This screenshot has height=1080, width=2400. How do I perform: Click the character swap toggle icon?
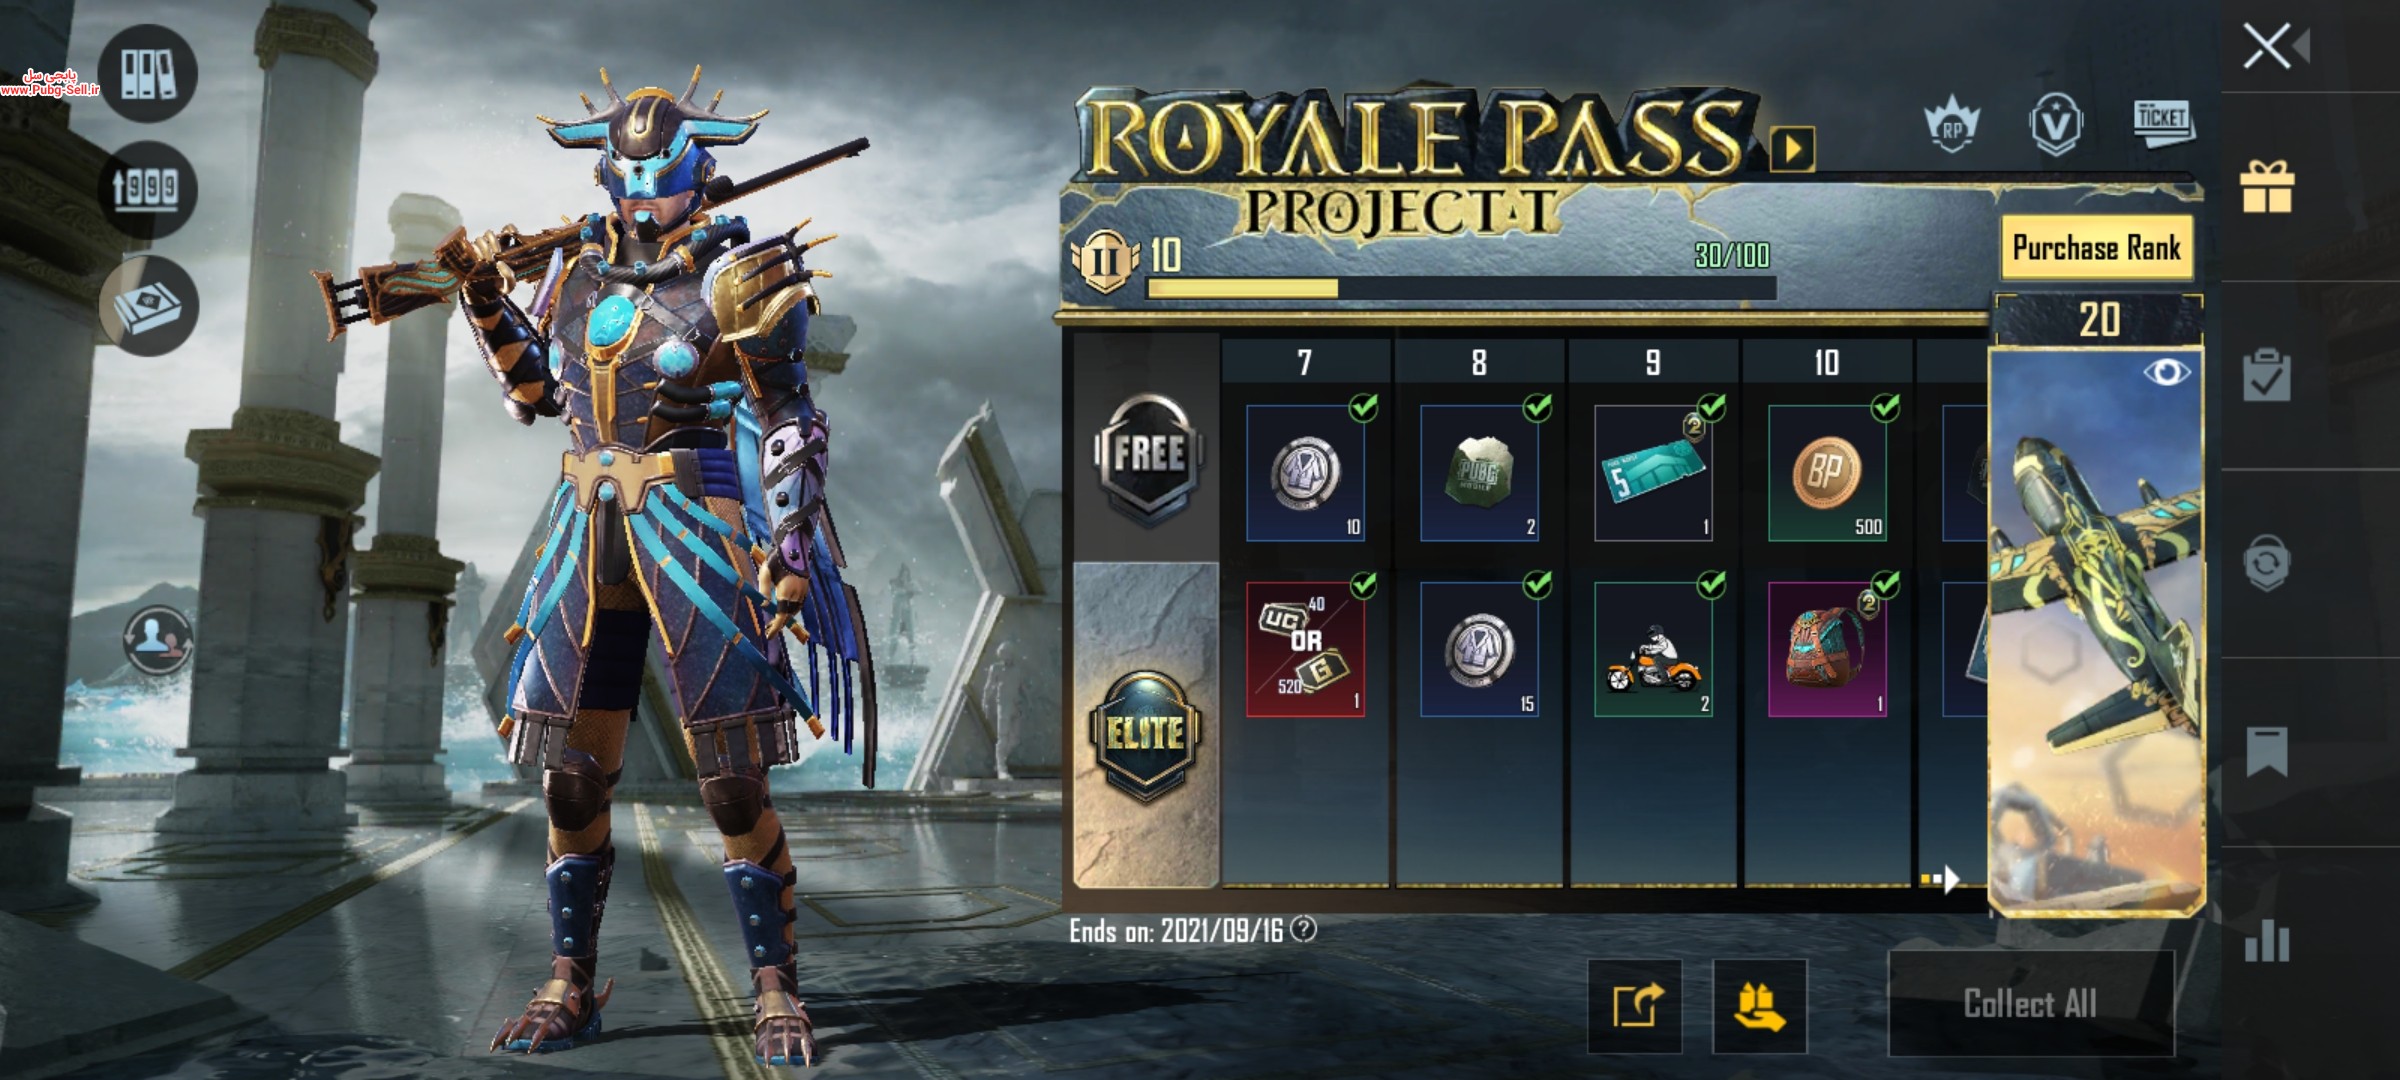coord(158,638)
